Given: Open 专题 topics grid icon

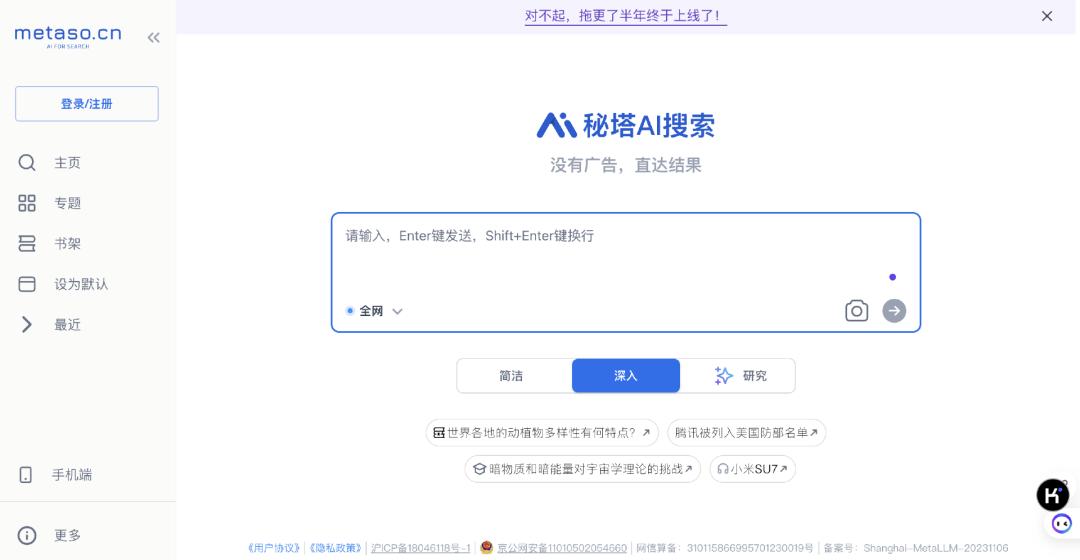Looking at the screenshot, I should [x=27, y=203].
